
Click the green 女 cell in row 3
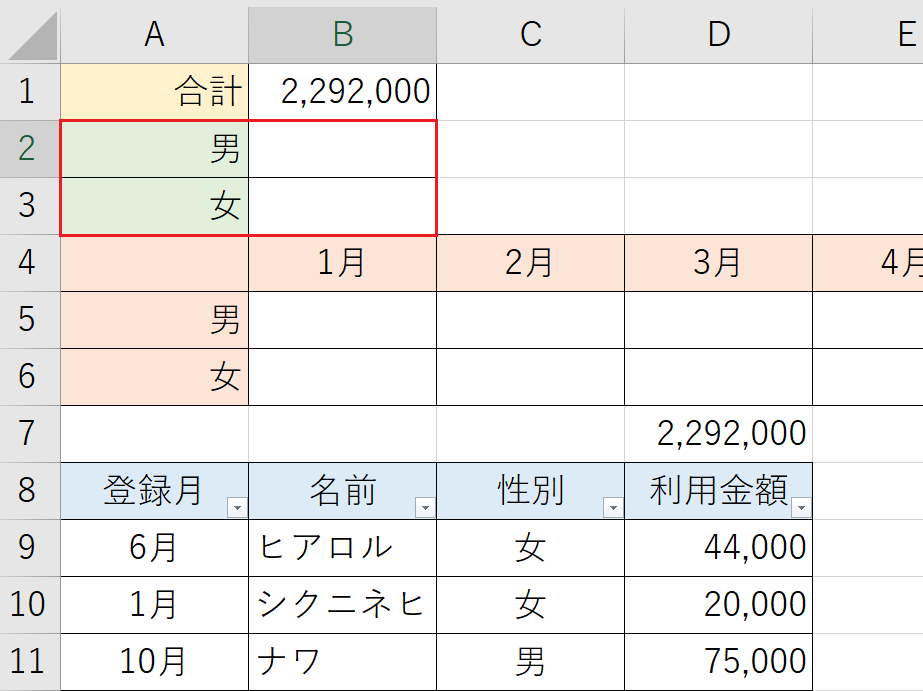tap(154, 206)
